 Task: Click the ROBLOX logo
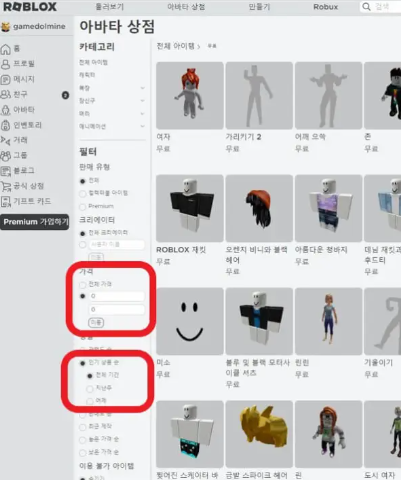[x=30, y=7]
